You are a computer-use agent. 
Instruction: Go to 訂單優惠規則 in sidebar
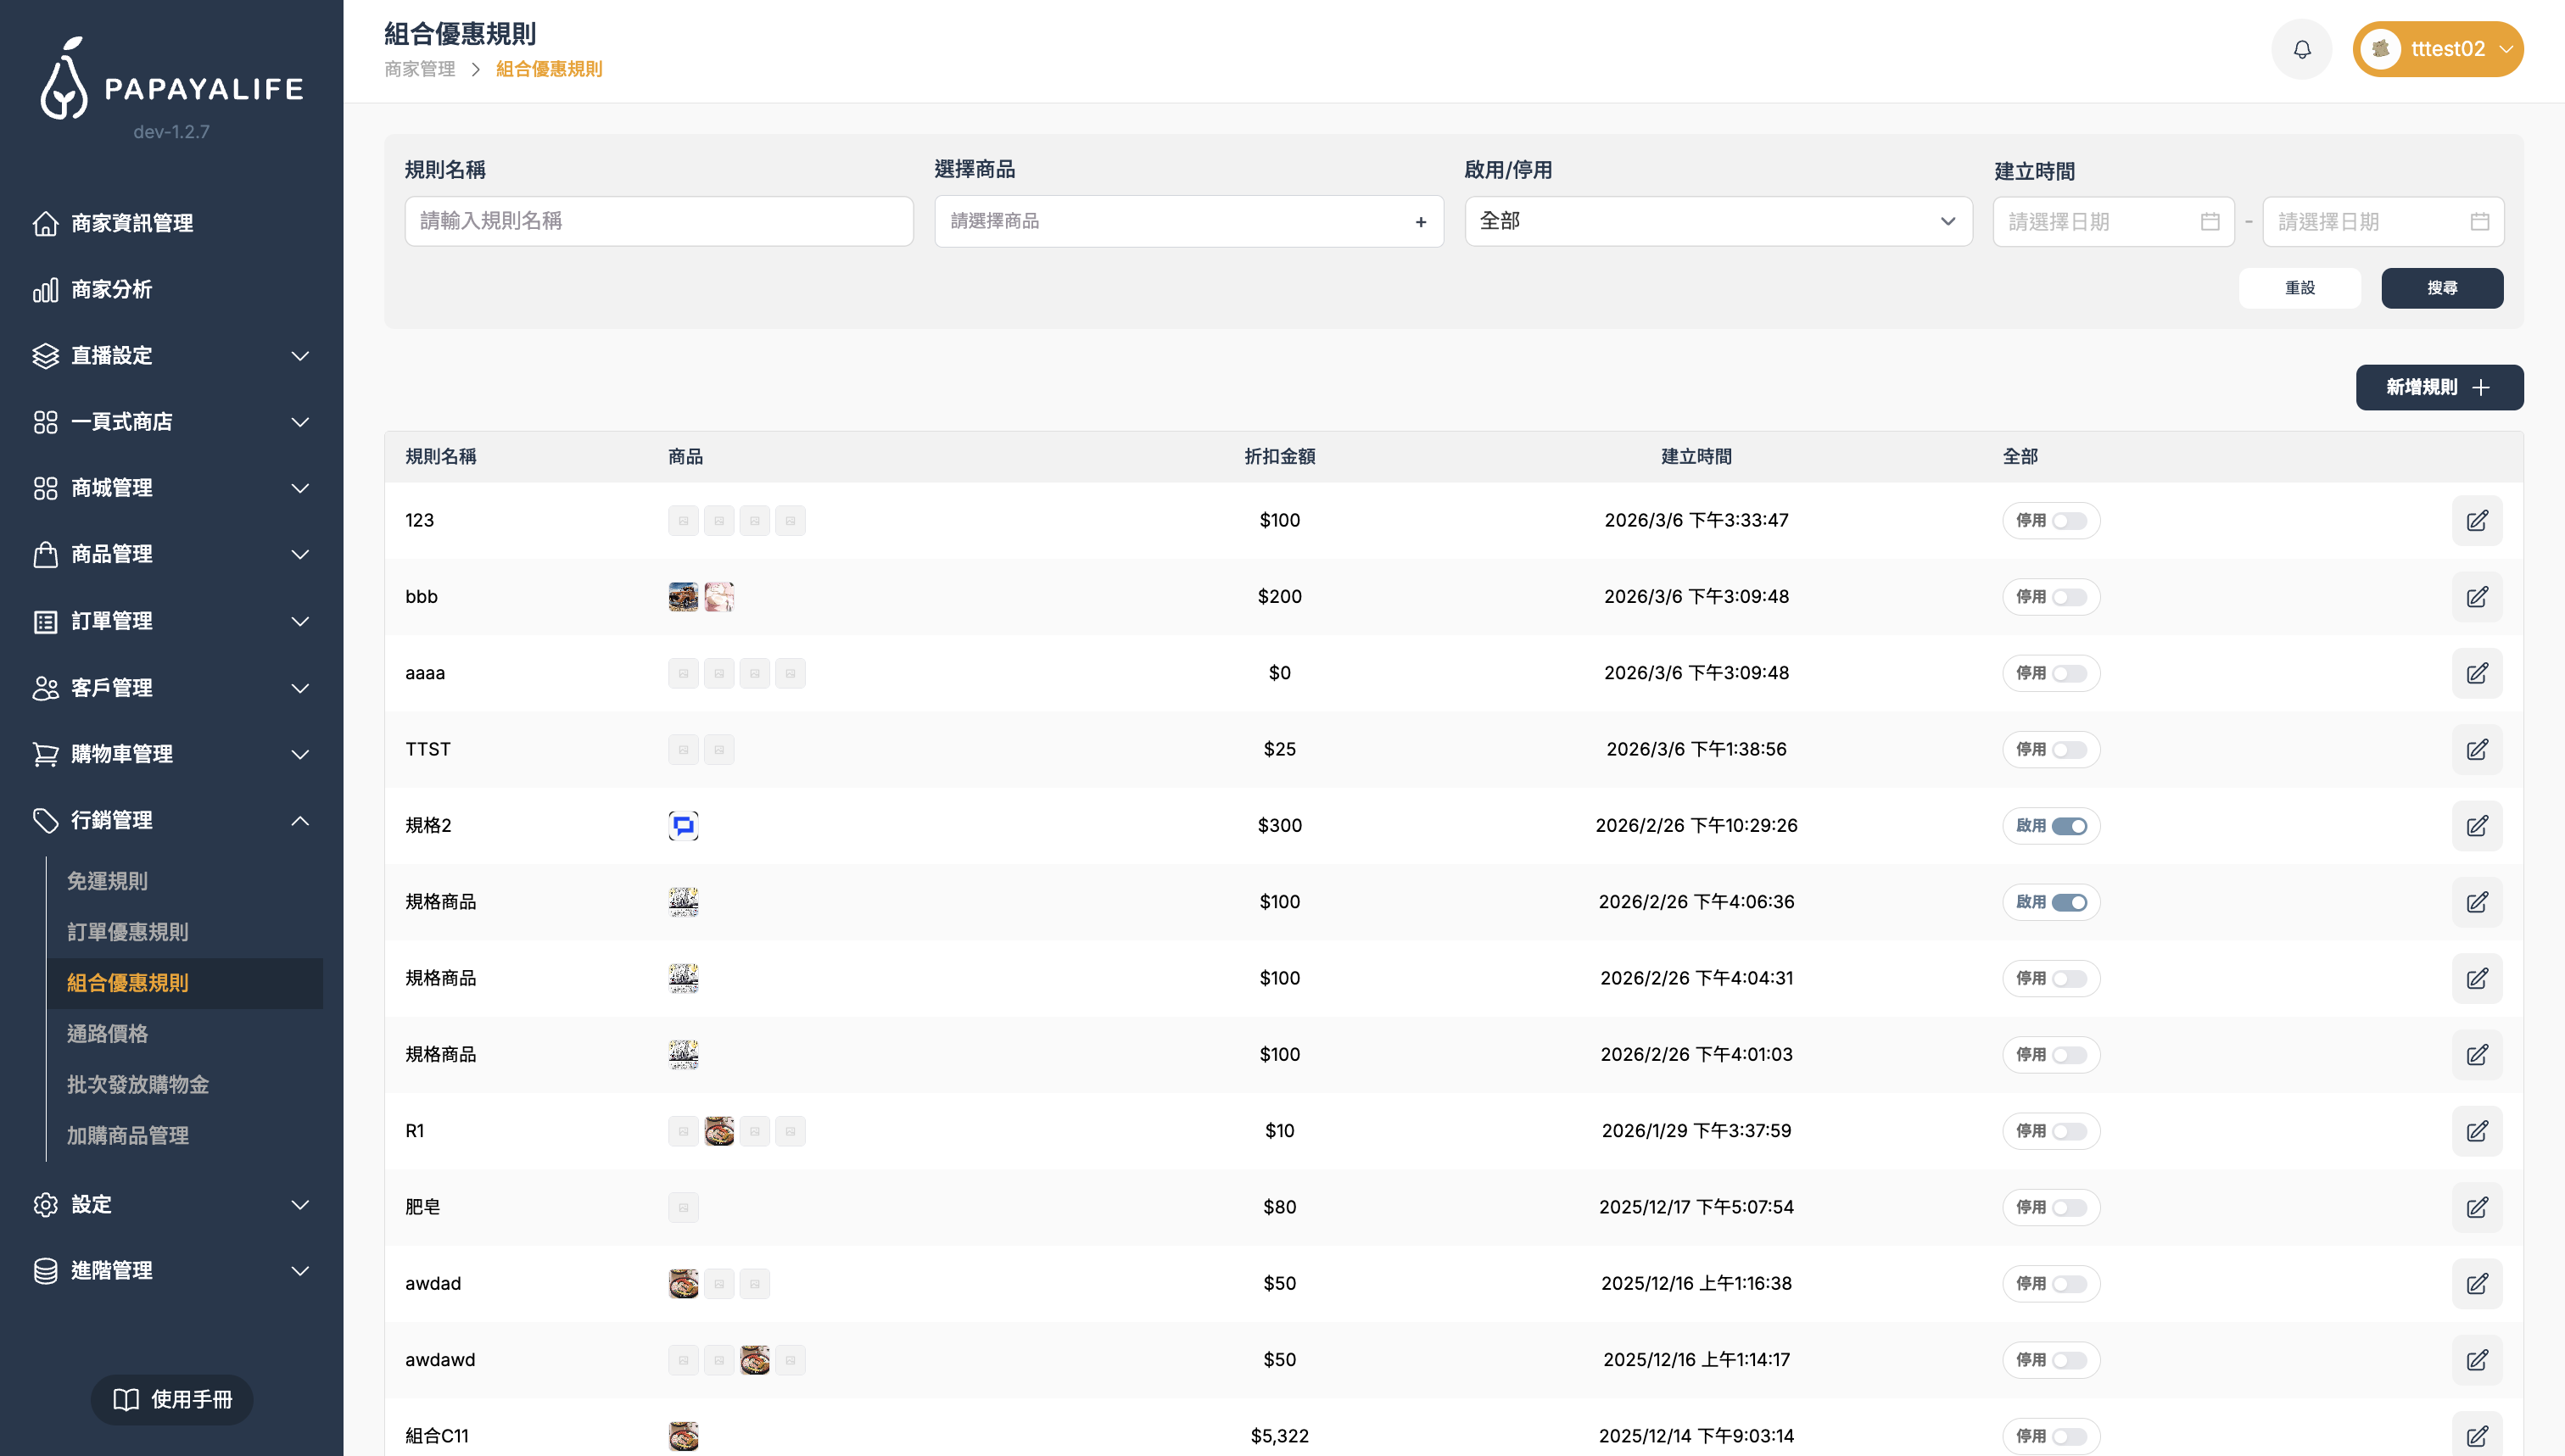(128, 932)
